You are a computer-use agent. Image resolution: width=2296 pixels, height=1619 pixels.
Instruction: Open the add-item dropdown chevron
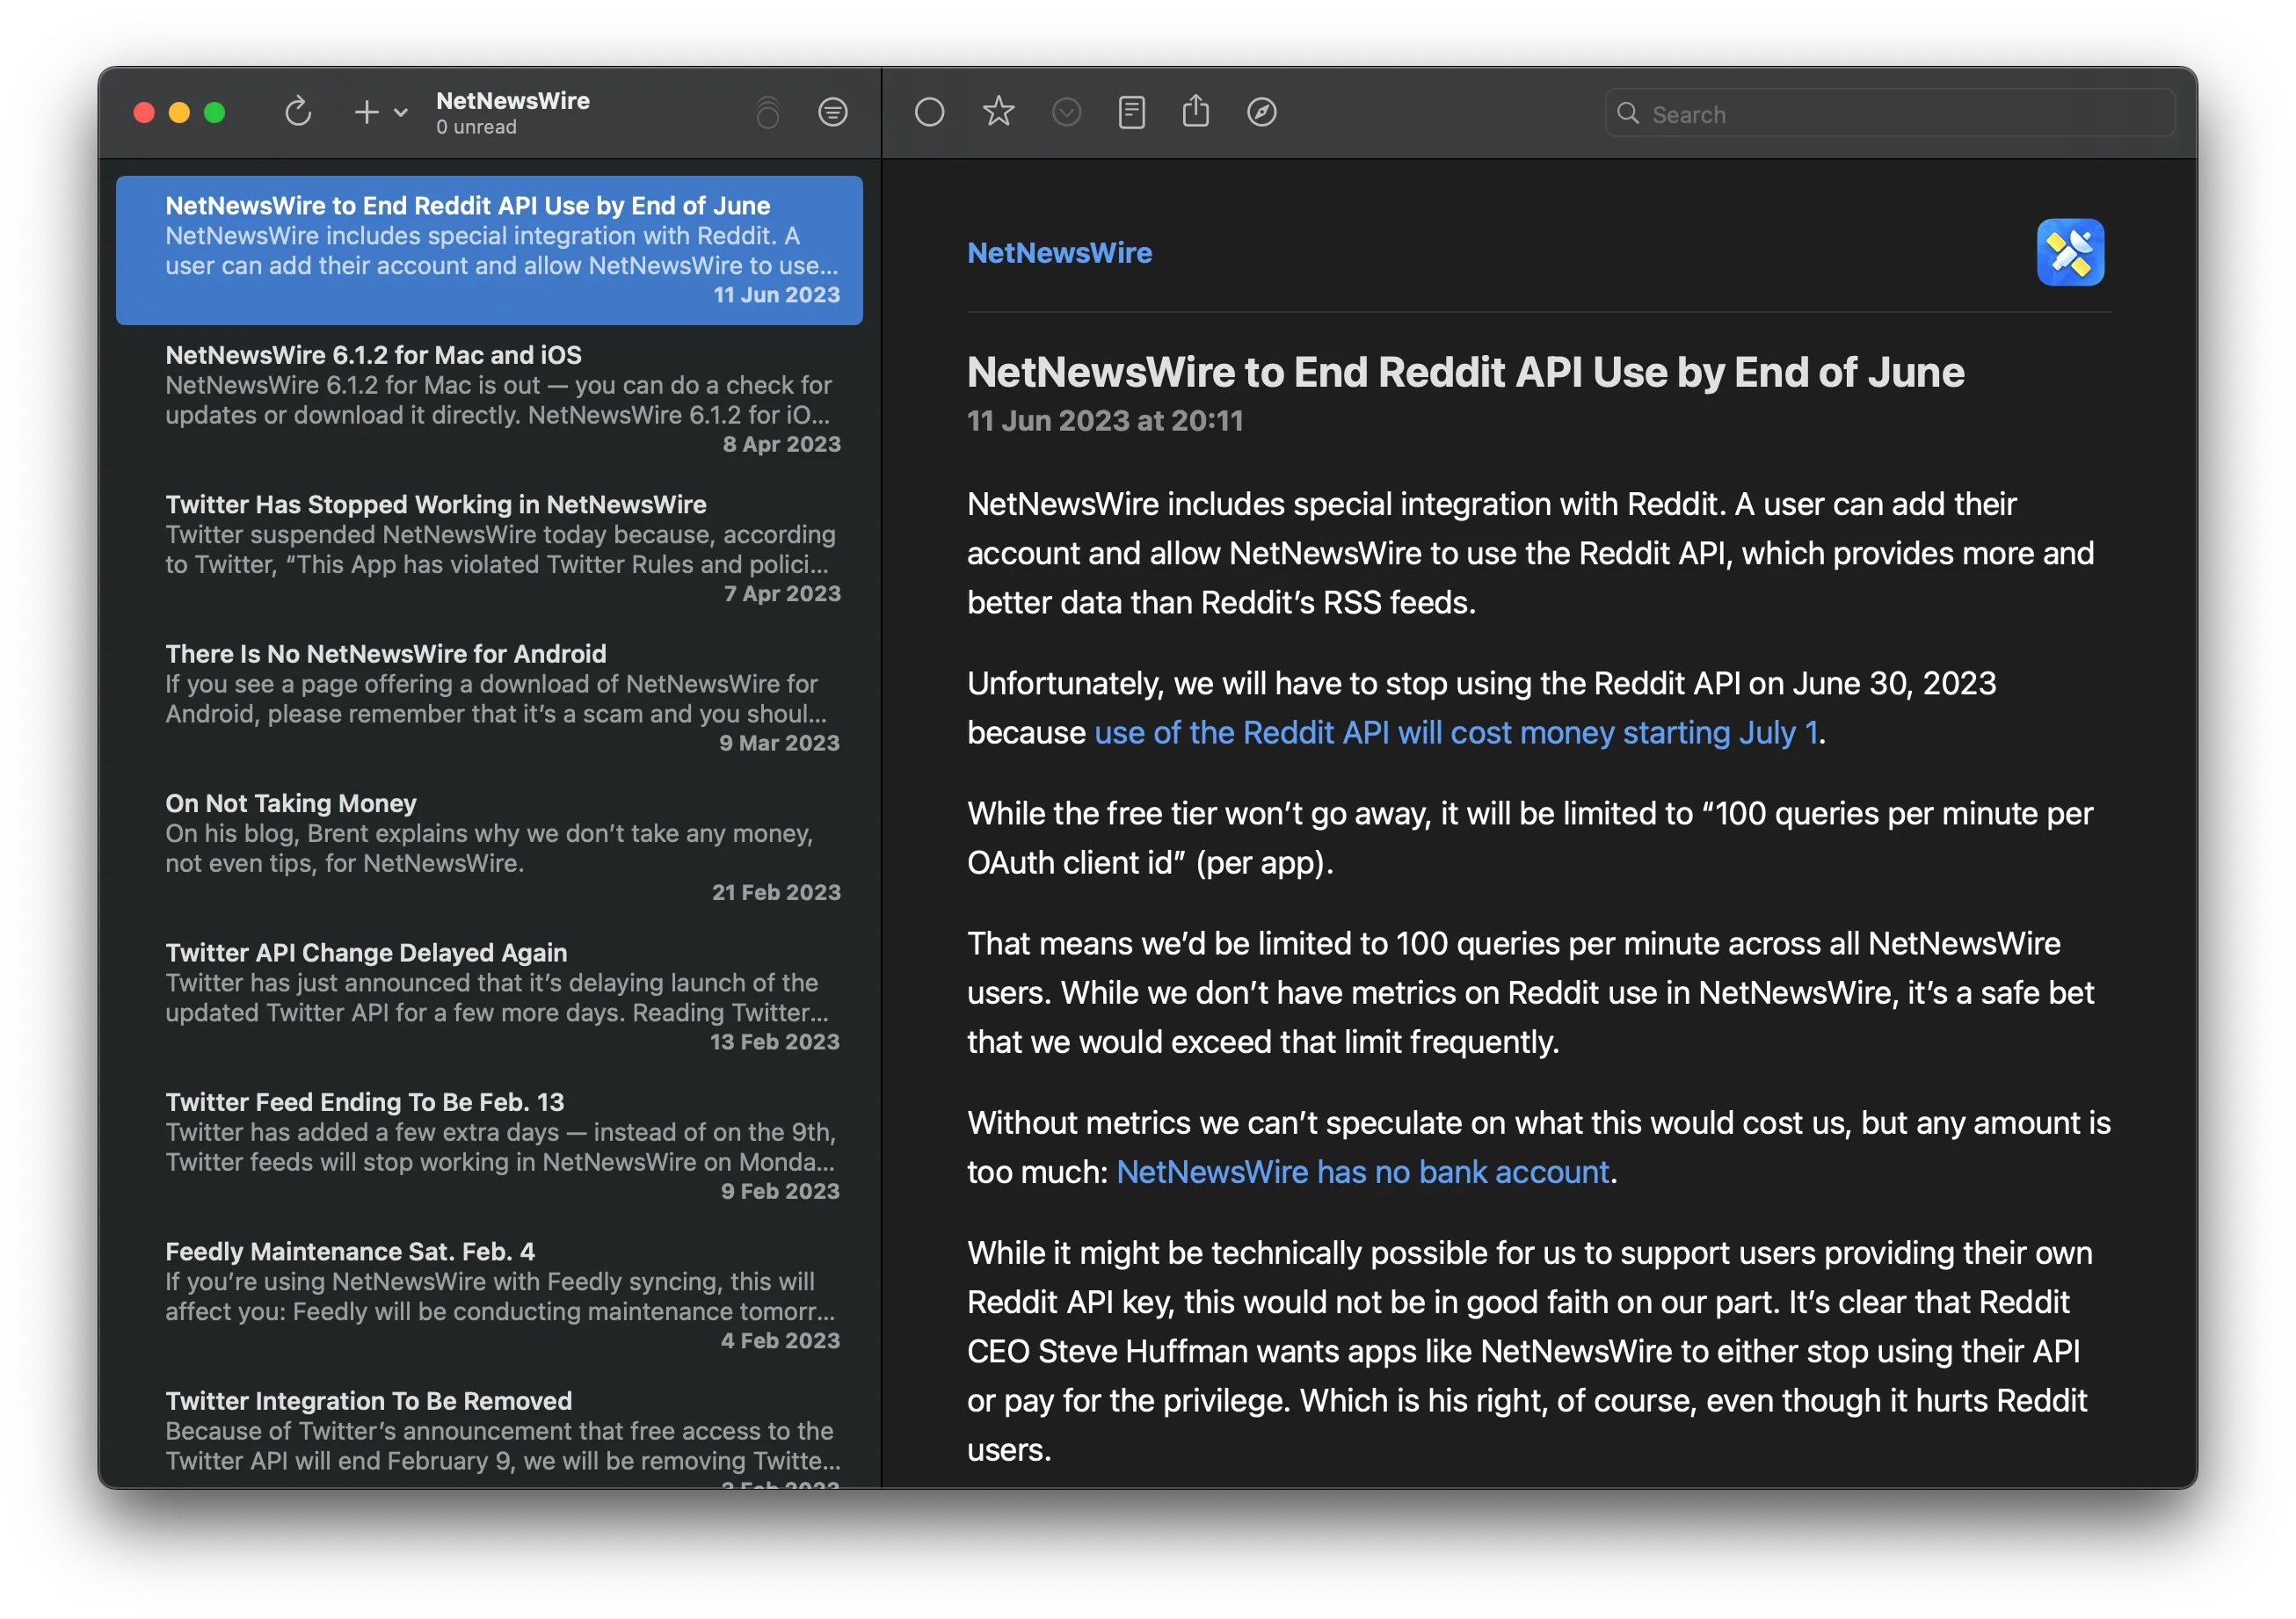tap(400, 112)
